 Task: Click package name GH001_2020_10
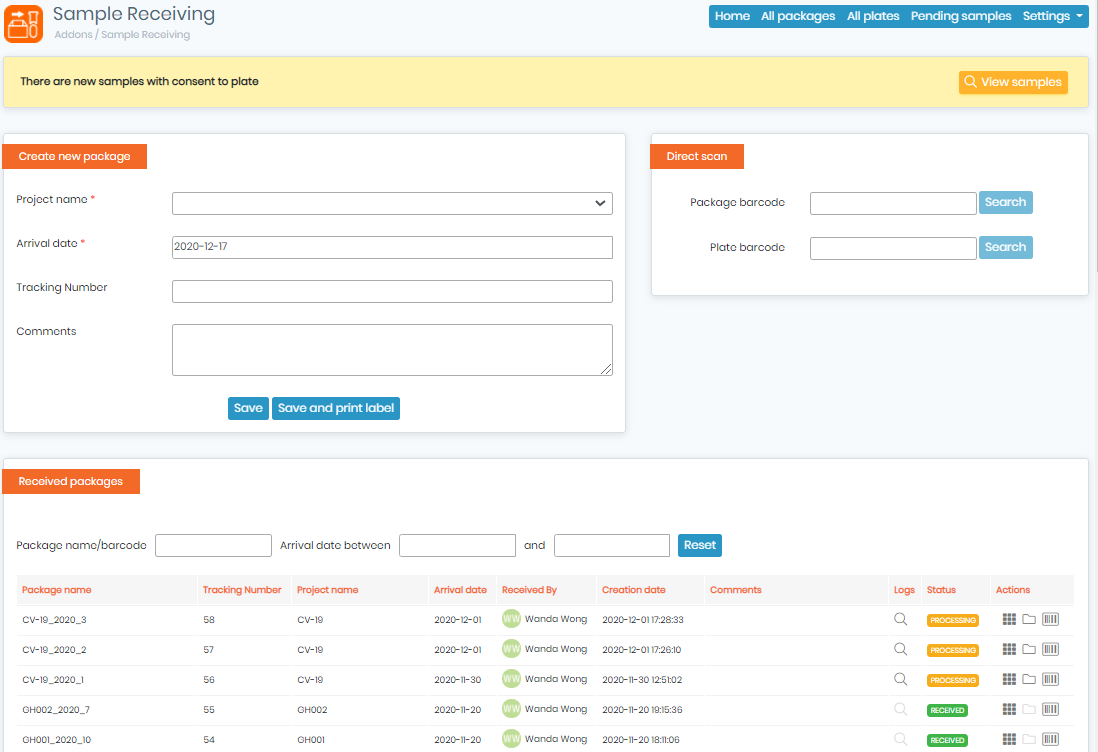(57, 740)
